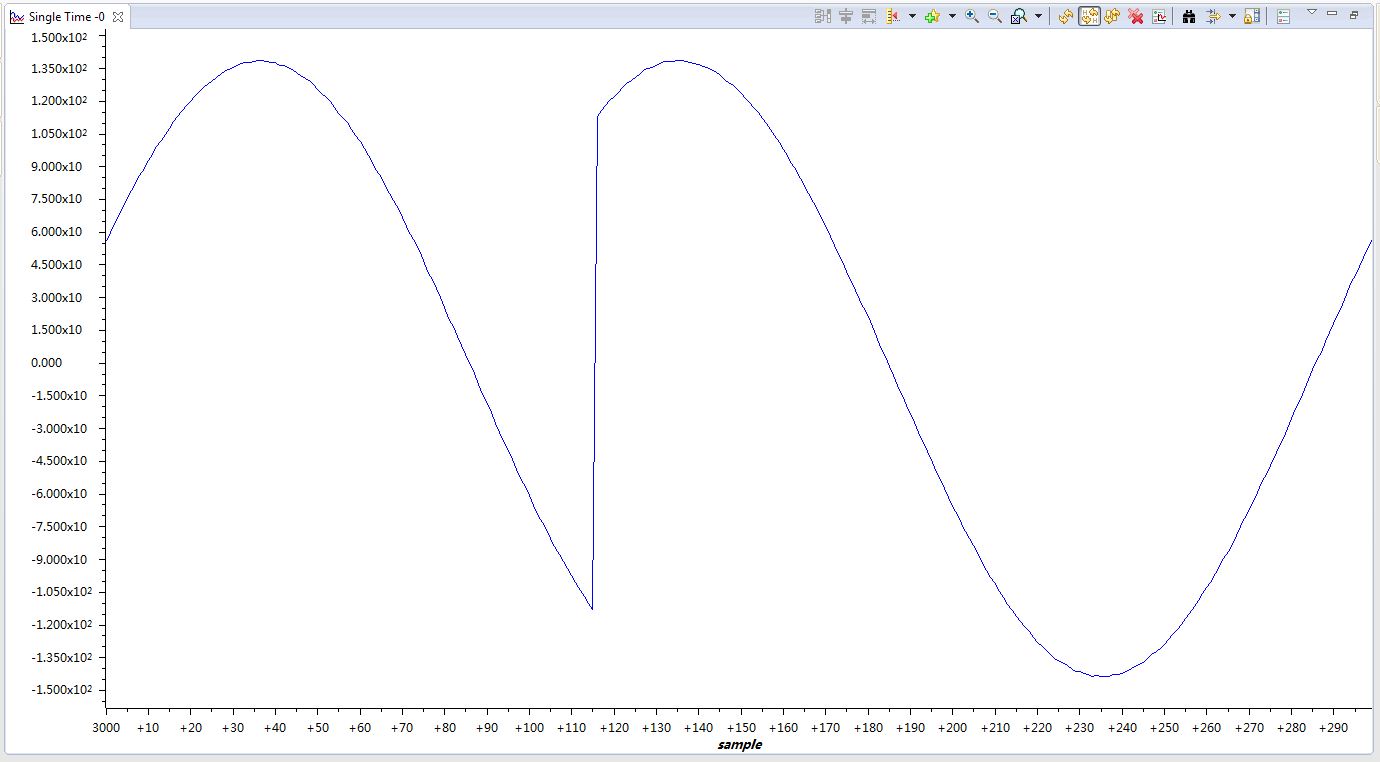Toggle the padlock pin view icon
This screenshot has width=1380, height=762.
pyautogui.click(x=1252, y=16)
